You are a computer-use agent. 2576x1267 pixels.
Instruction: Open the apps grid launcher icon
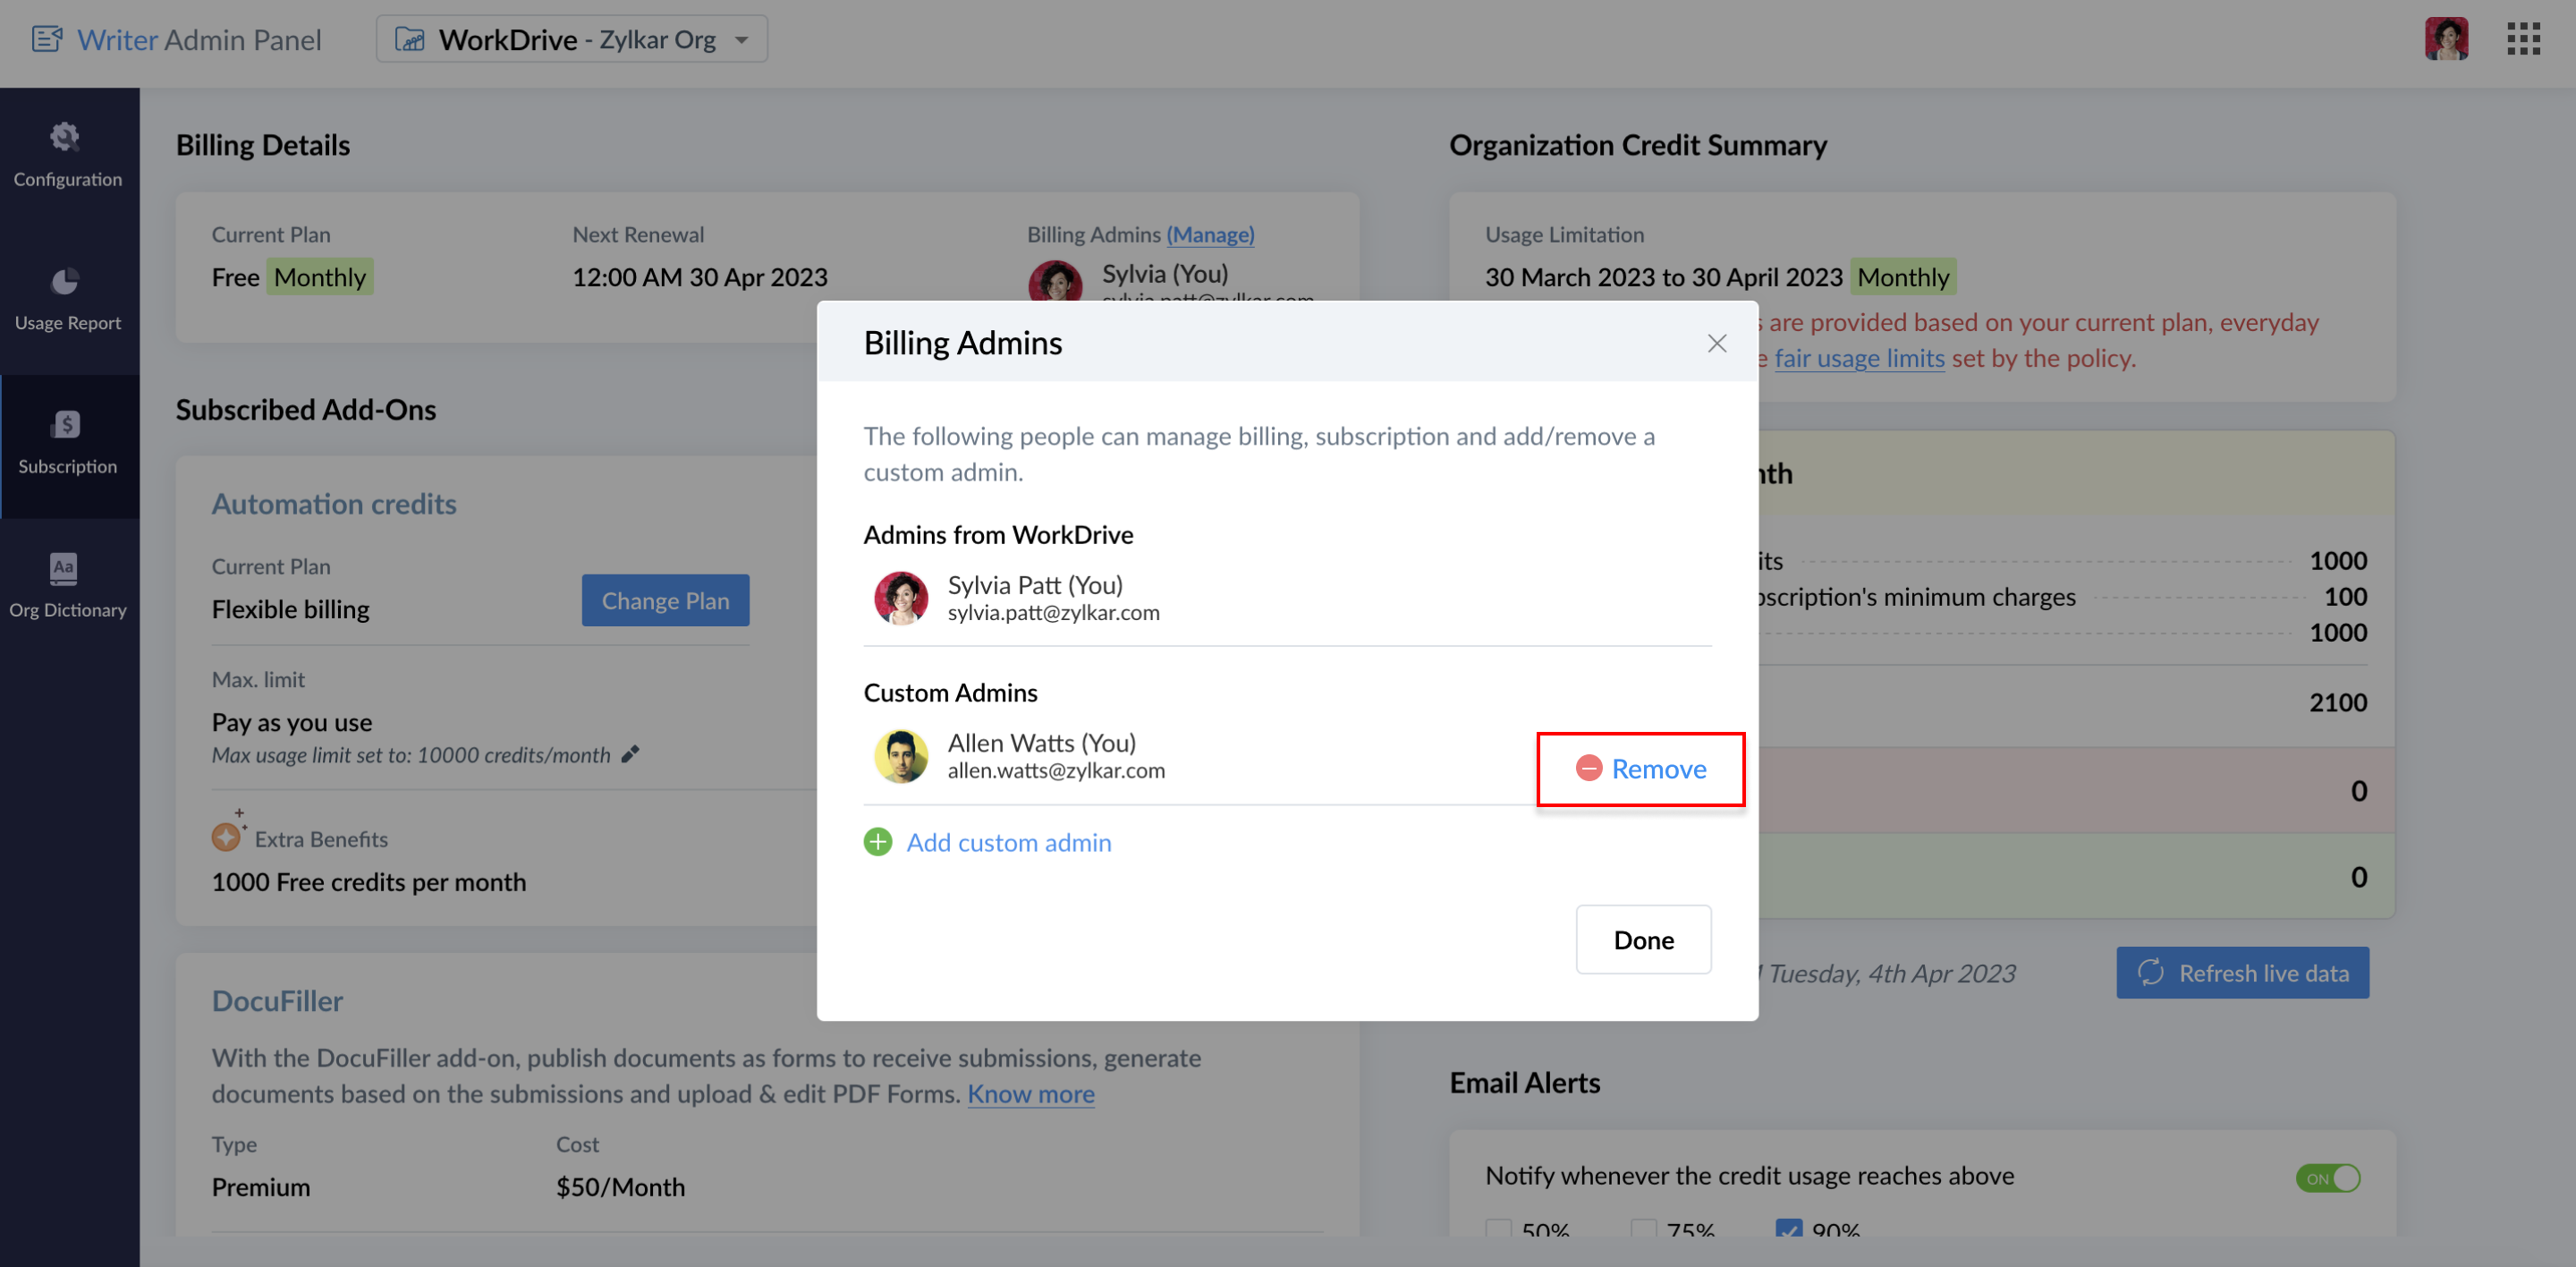pos(2523,39)
